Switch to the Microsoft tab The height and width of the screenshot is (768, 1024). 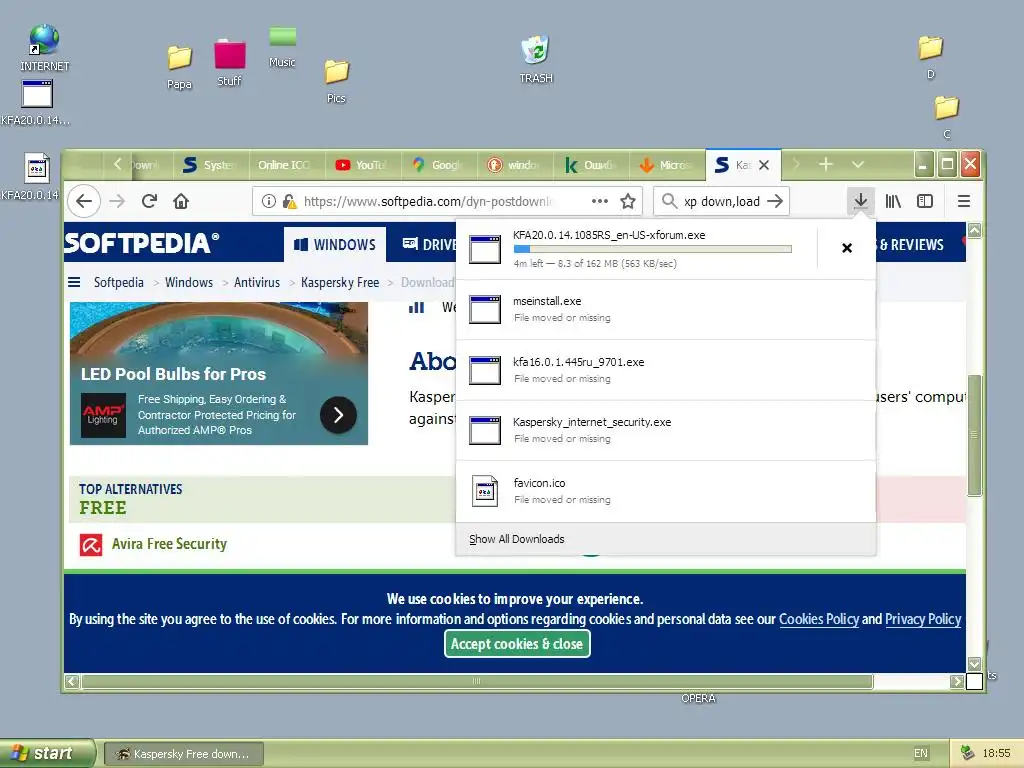tap(666, 165)
